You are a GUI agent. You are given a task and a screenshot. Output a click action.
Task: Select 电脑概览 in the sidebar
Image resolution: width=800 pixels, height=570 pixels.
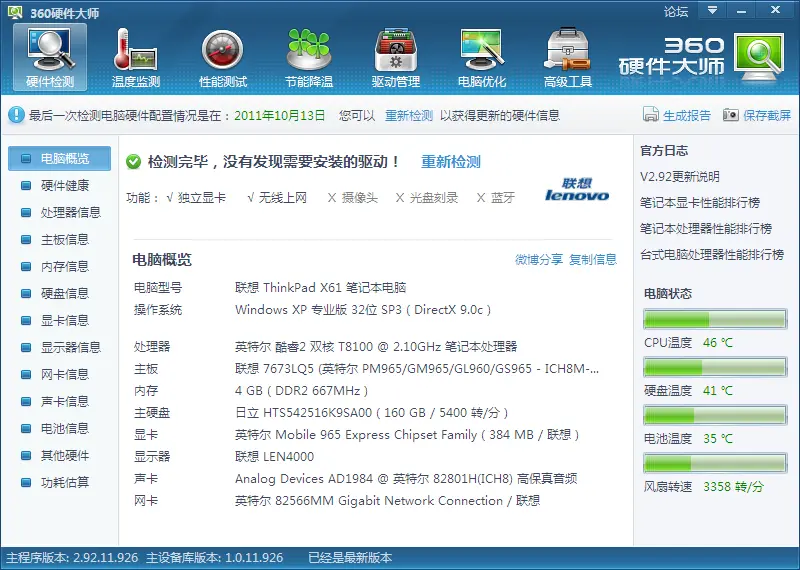[59, 158]
